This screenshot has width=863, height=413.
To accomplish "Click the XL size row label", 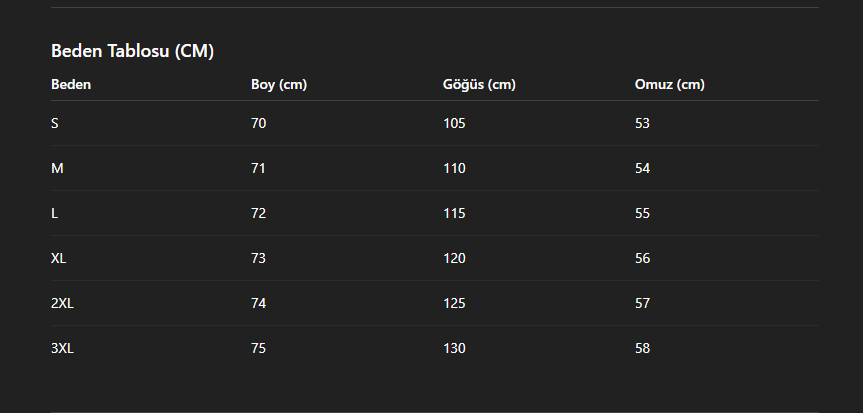I will 58,258.
